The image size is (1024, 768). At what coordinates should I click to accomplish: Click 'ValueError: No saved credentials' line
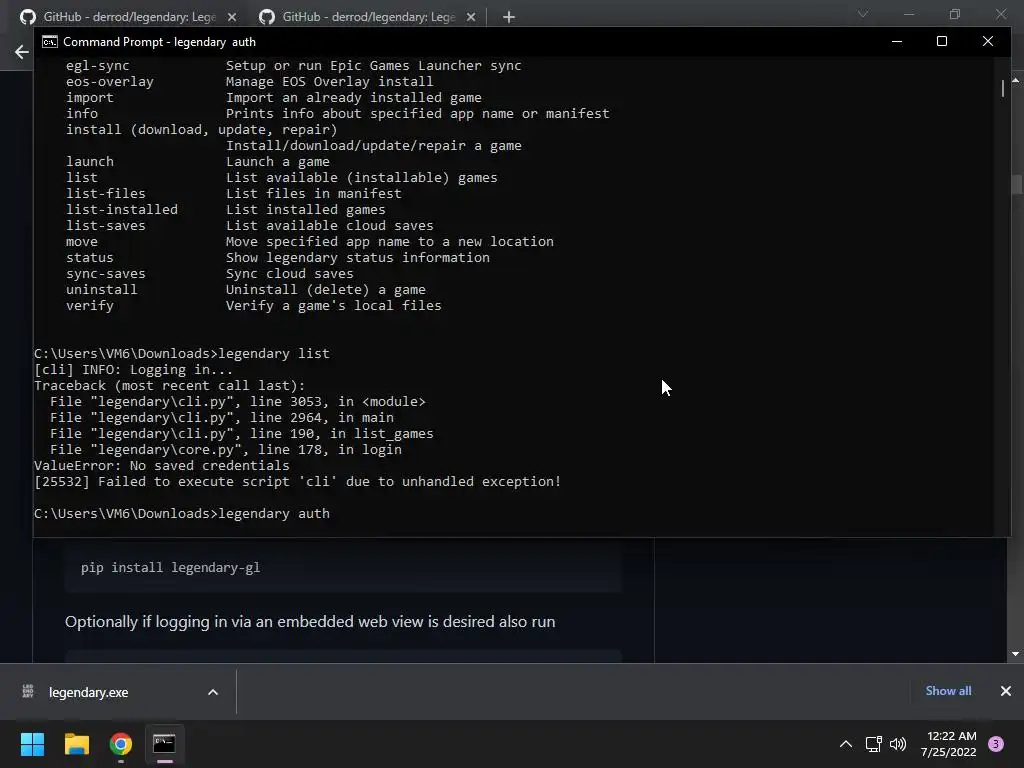pos(161,466)
